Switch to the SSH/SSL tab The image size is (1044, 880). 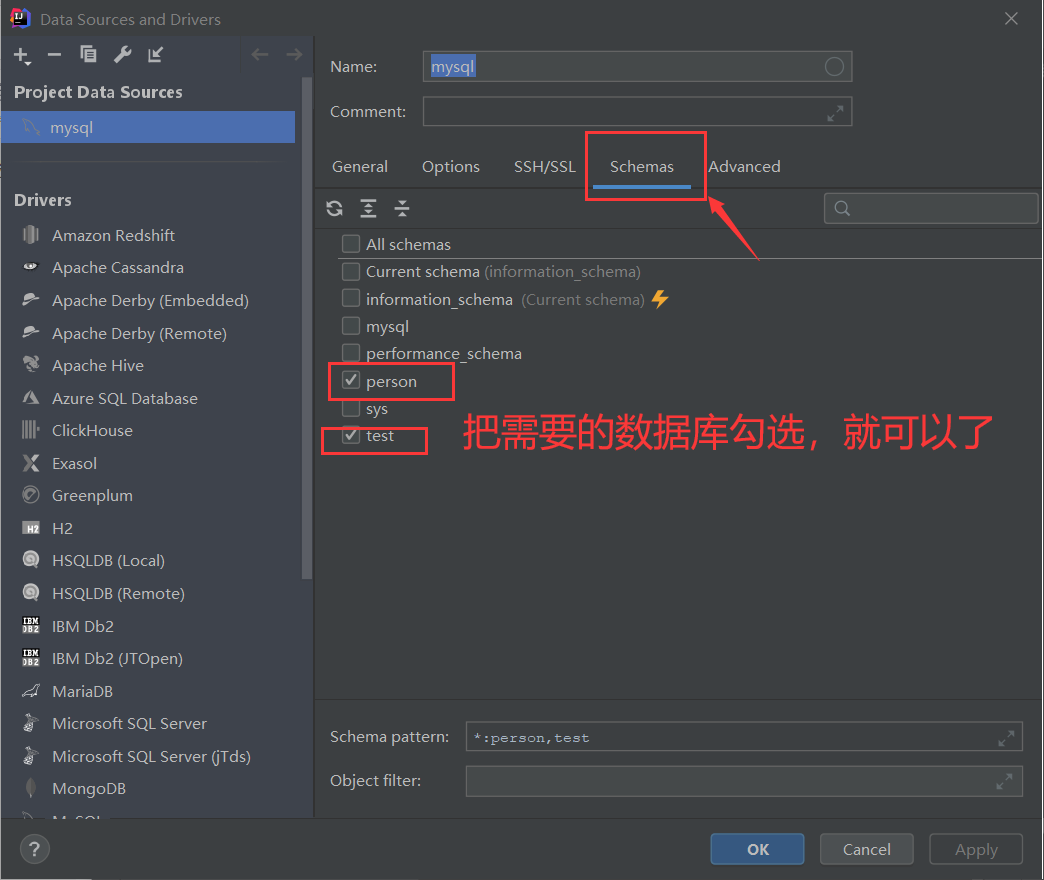(545, 166)
